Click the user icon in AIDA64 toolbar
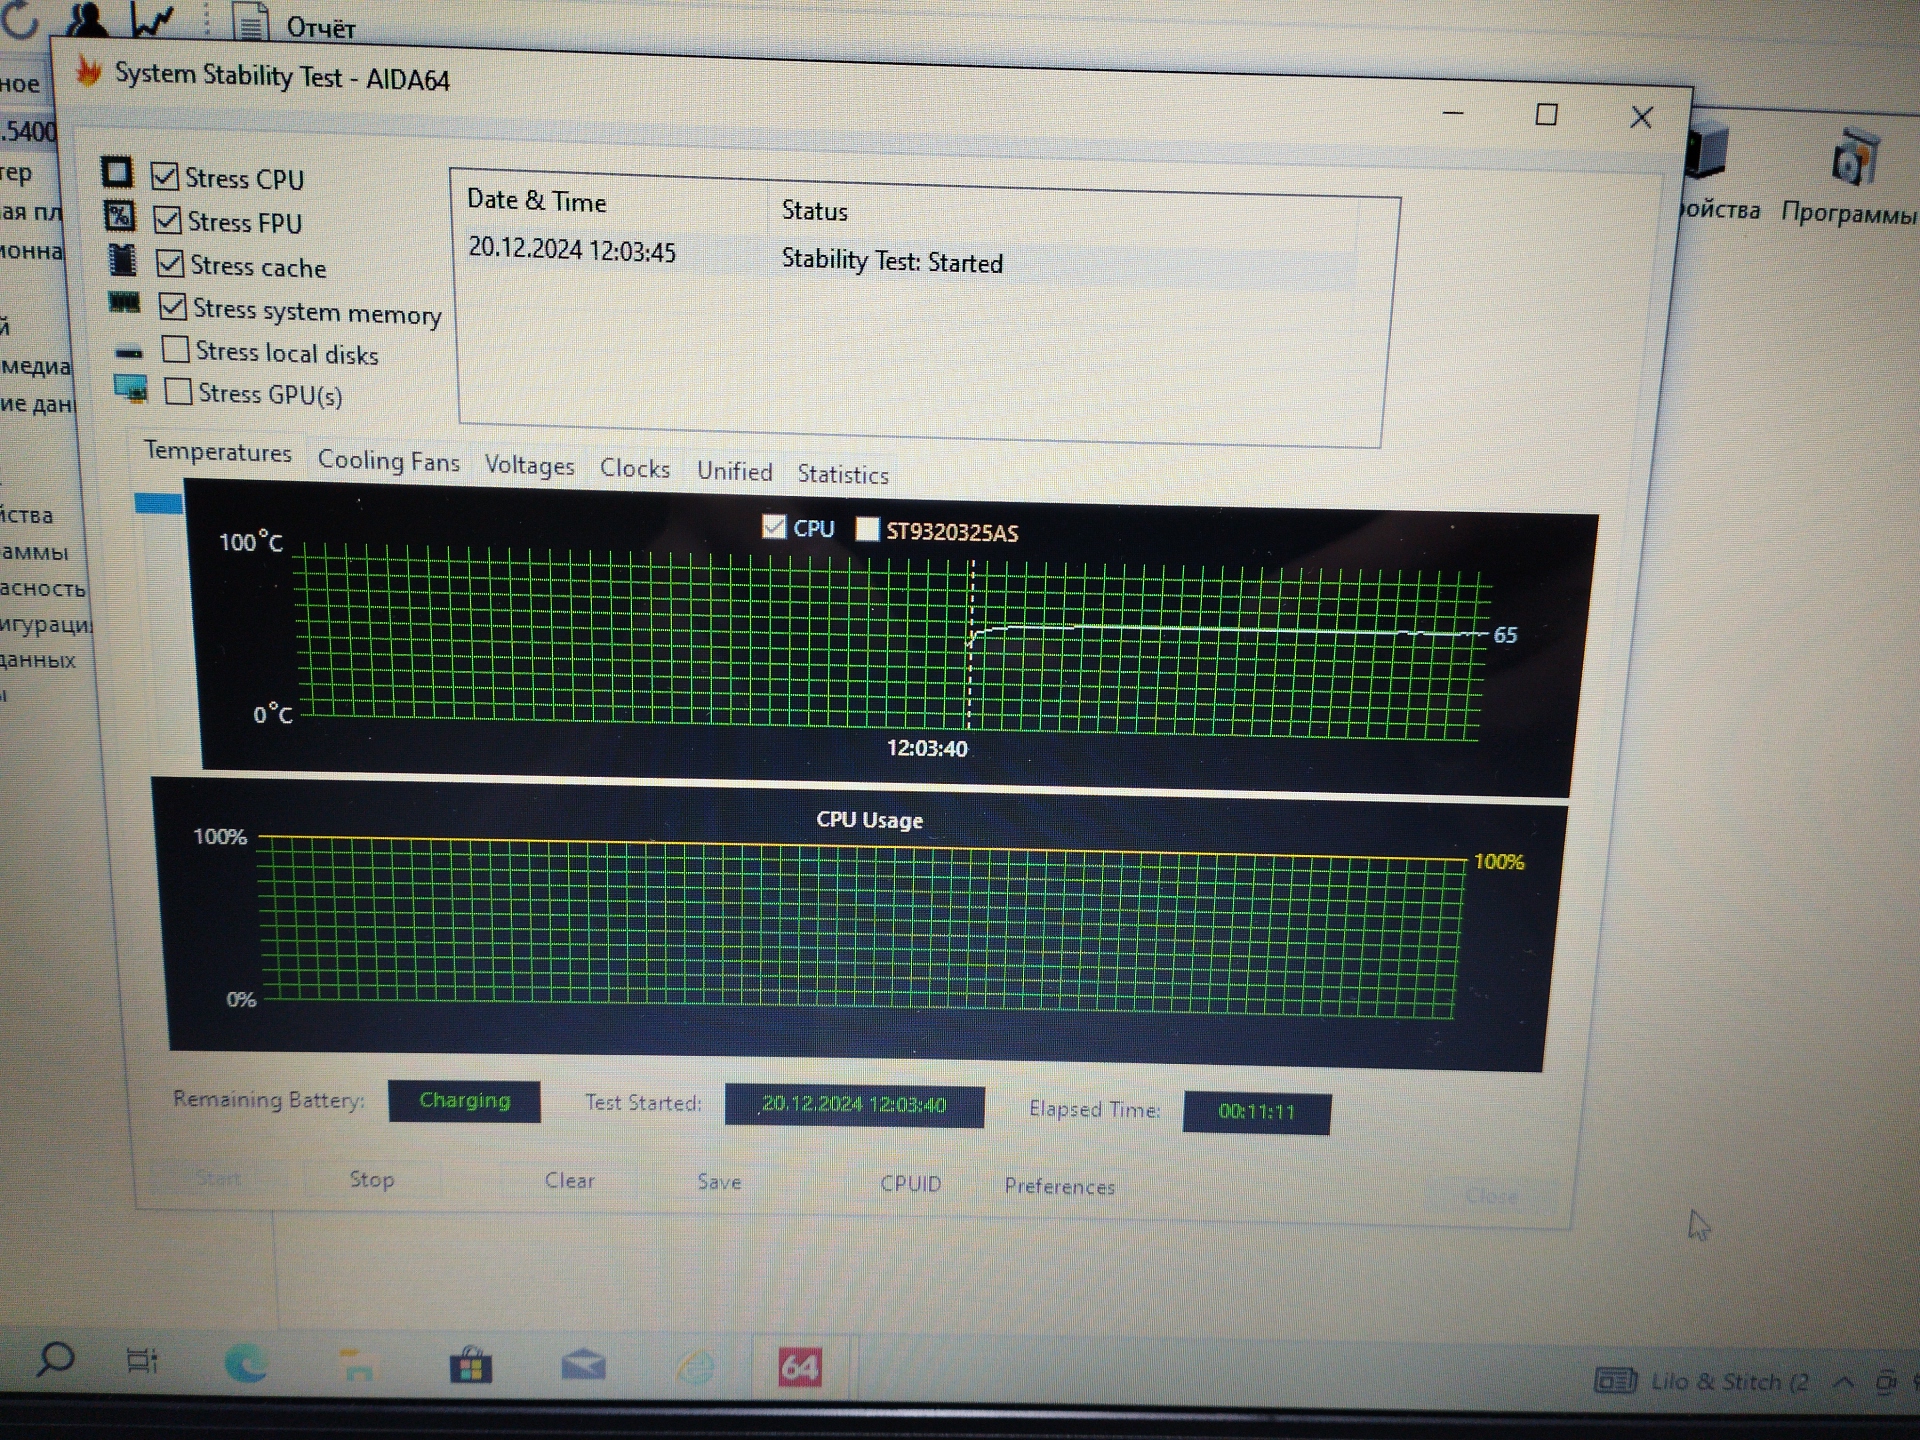Screen dimensions: 1920x1440 coord(88,18)
